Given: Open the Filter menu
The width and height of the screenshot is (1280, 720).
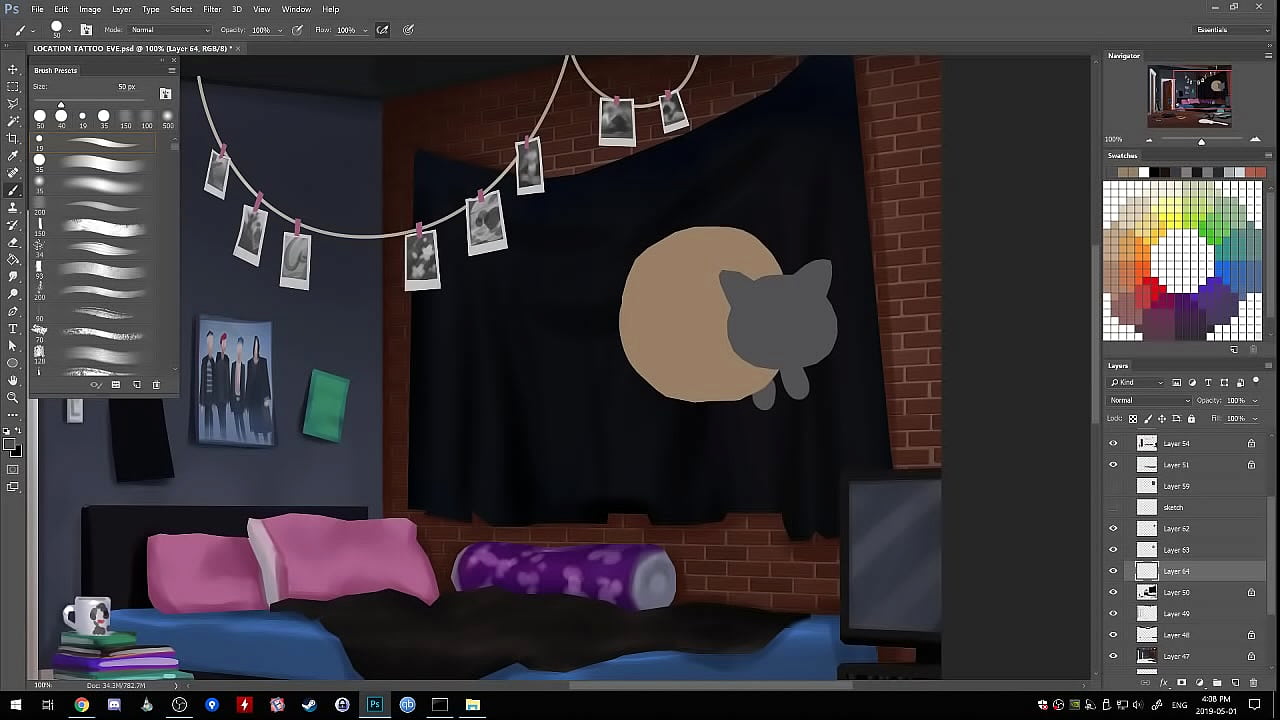Looking at the screenshot, I should click(x=212, y=9).
